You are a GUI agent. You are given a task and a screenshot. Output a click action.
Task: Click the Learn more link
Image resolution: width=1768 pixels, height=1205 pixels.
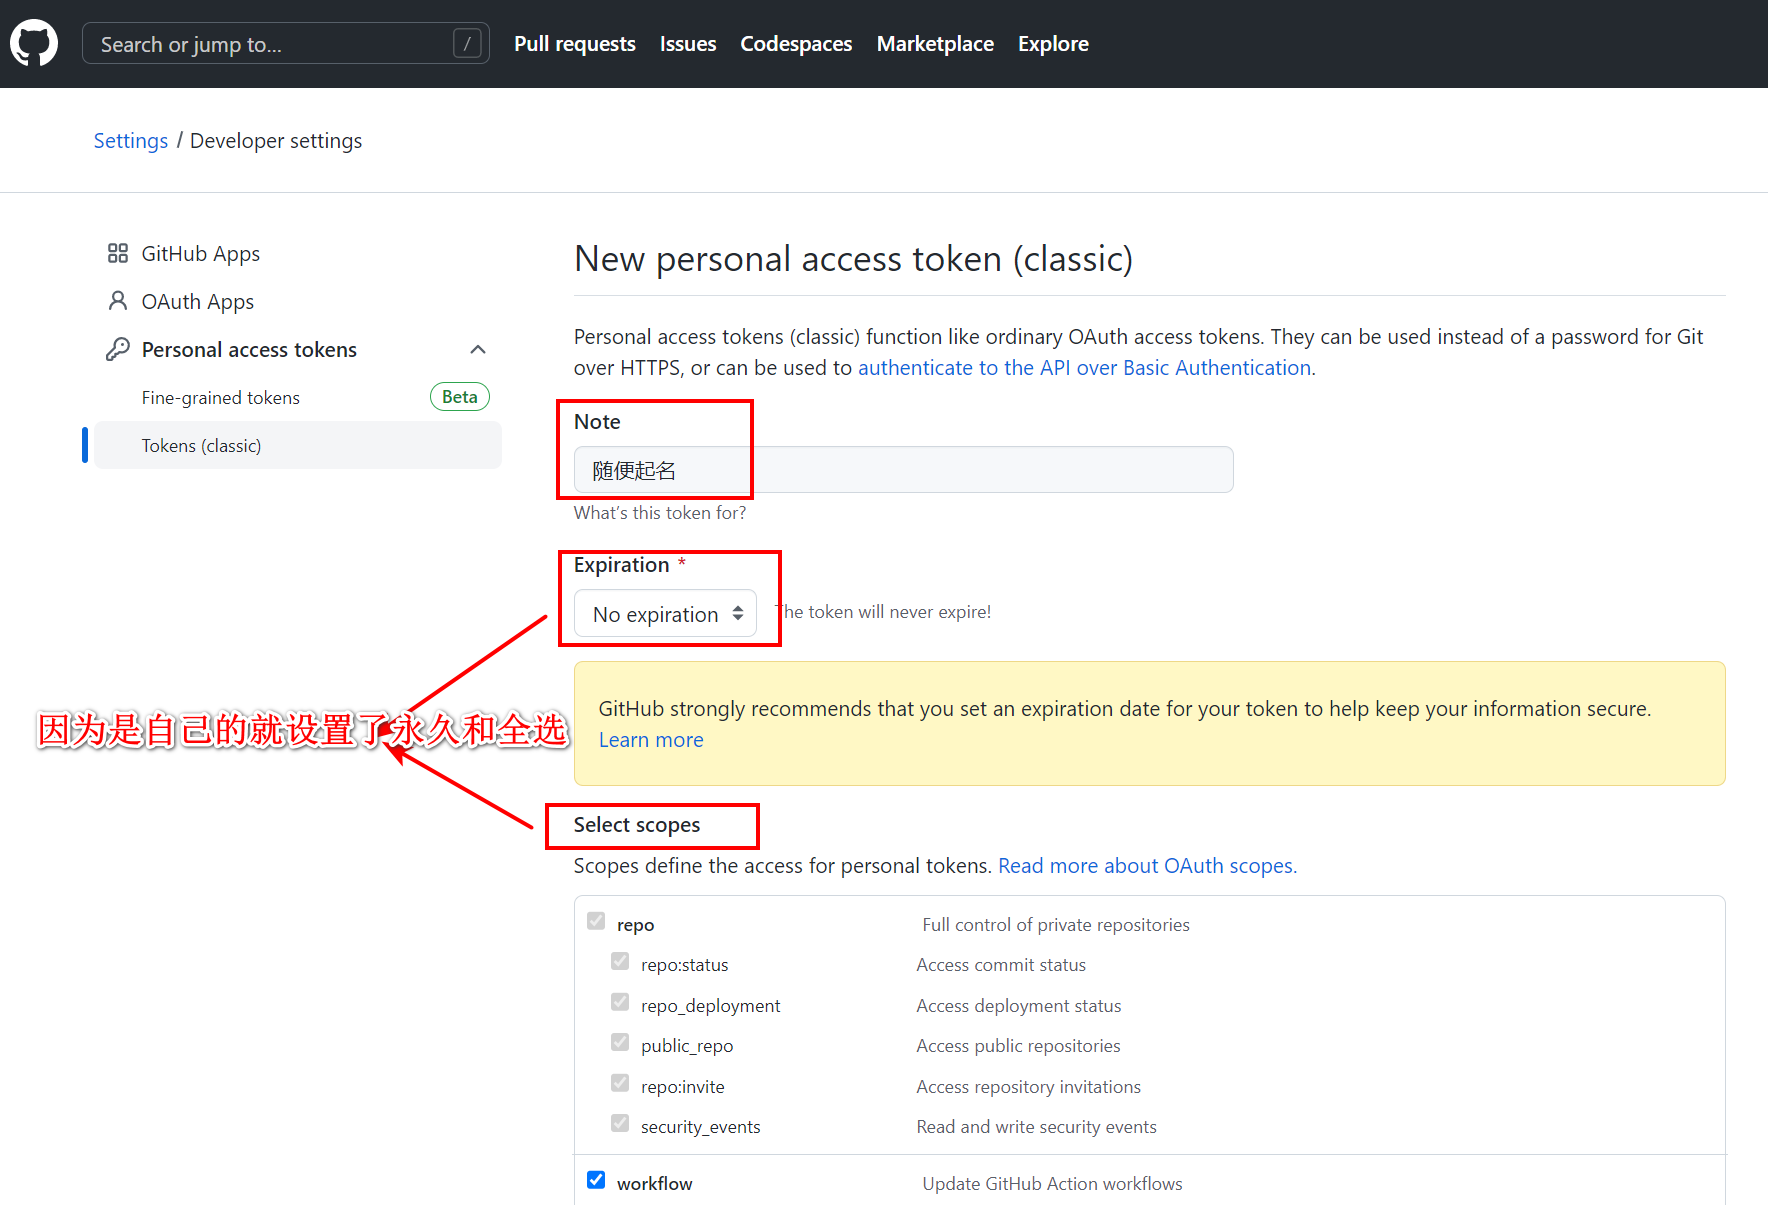click(x=651, y=740)
